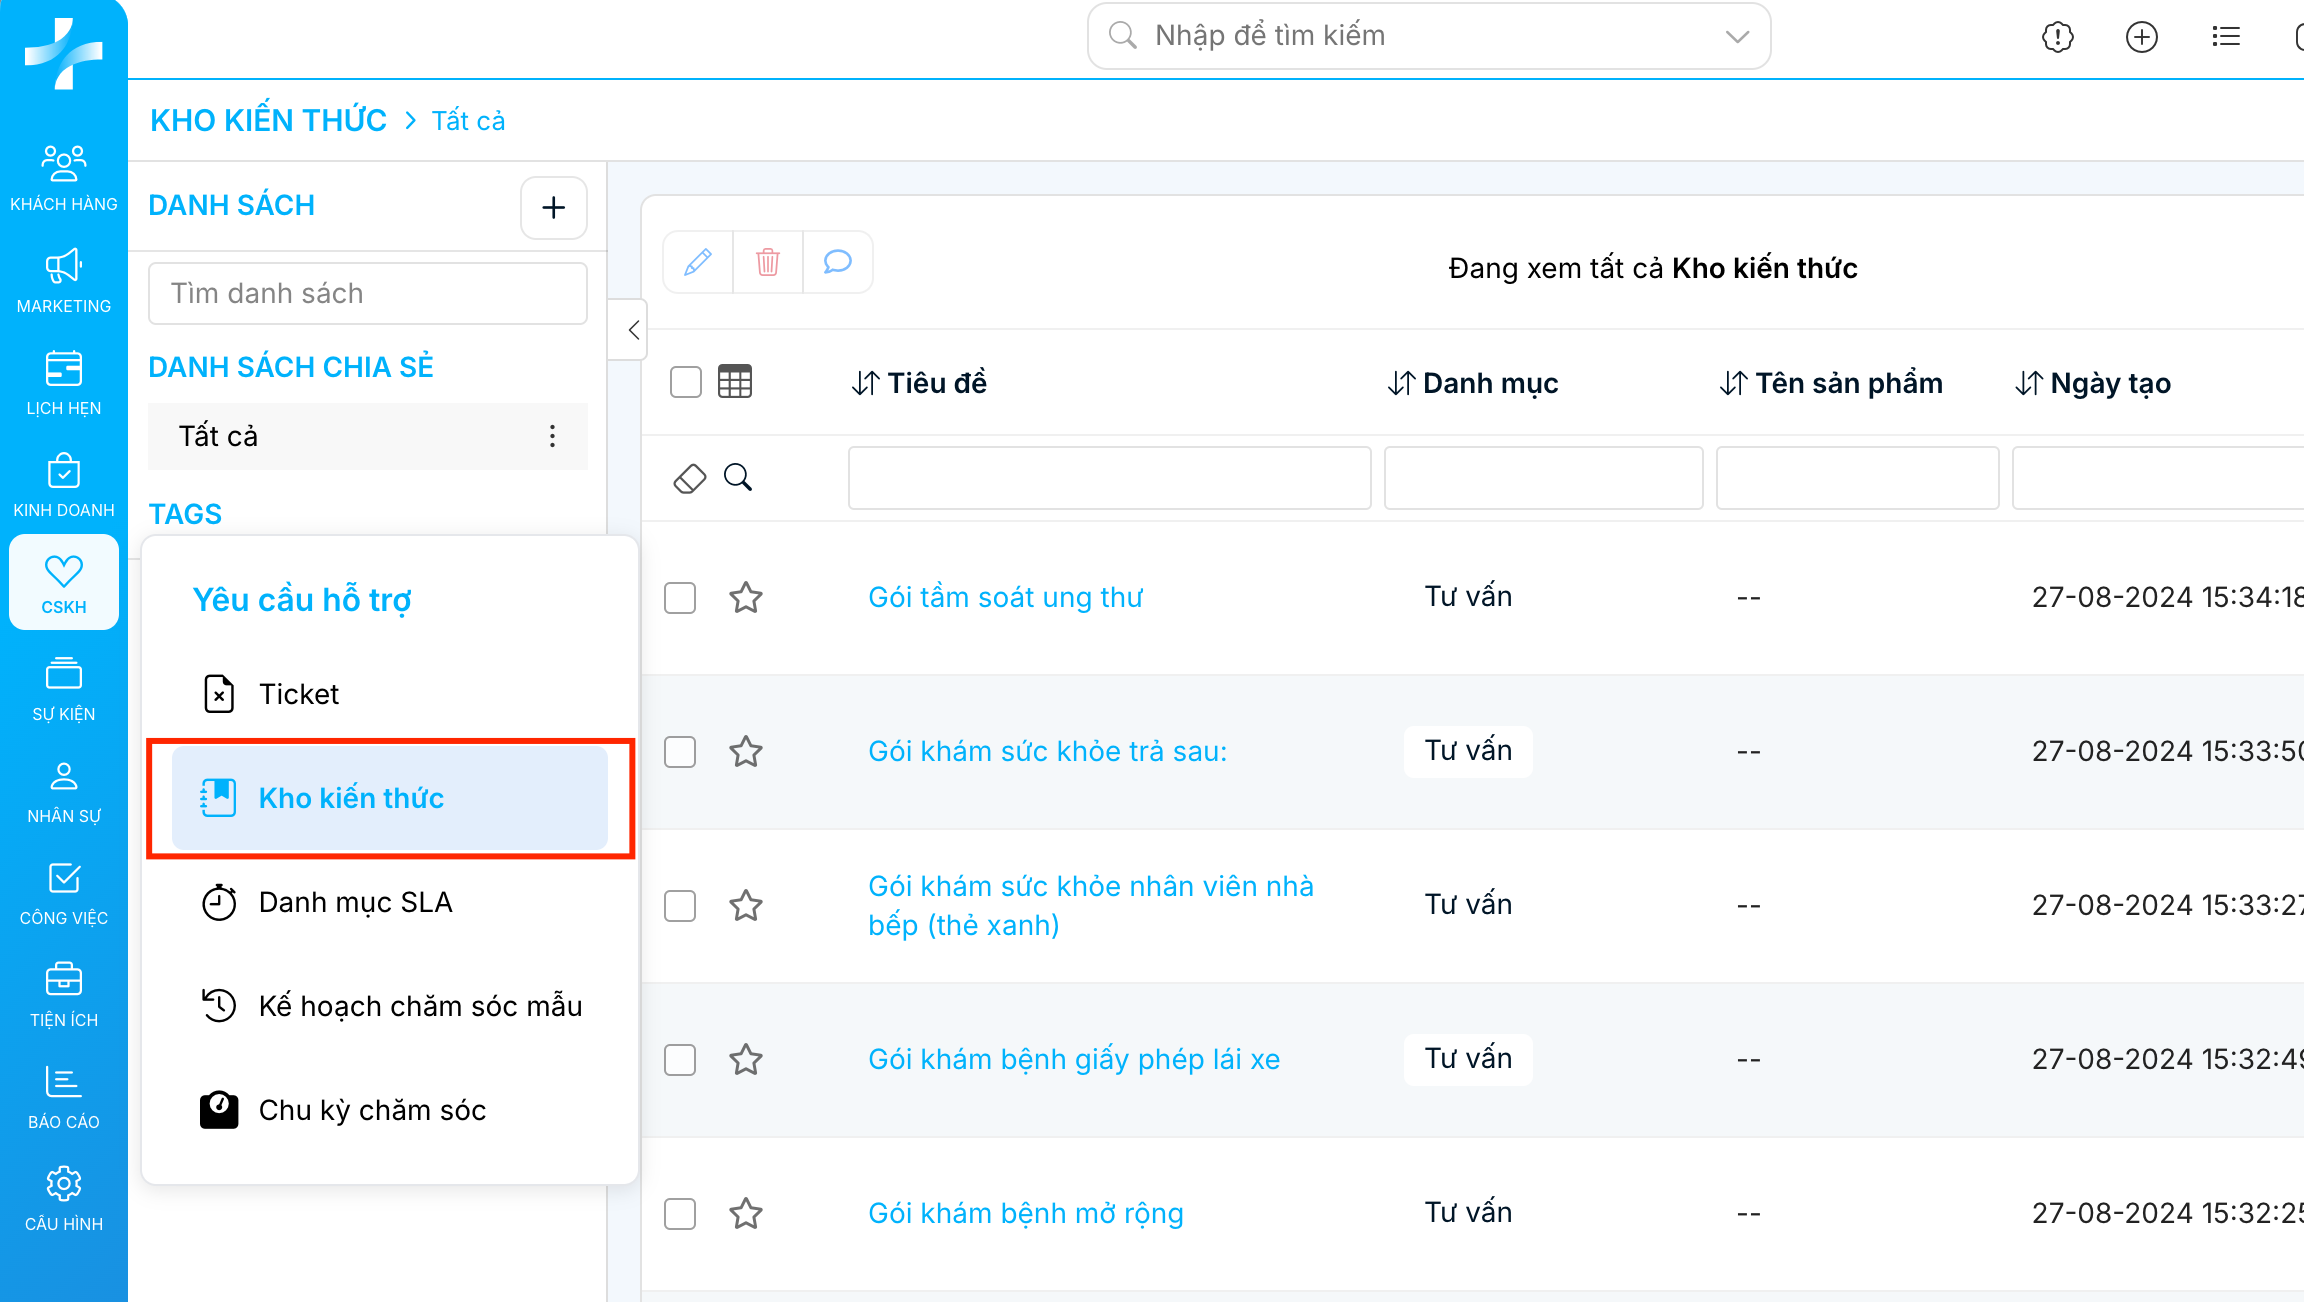Select Ticket in the CSKH menu

pyautogui.click(x=298, y=694)
